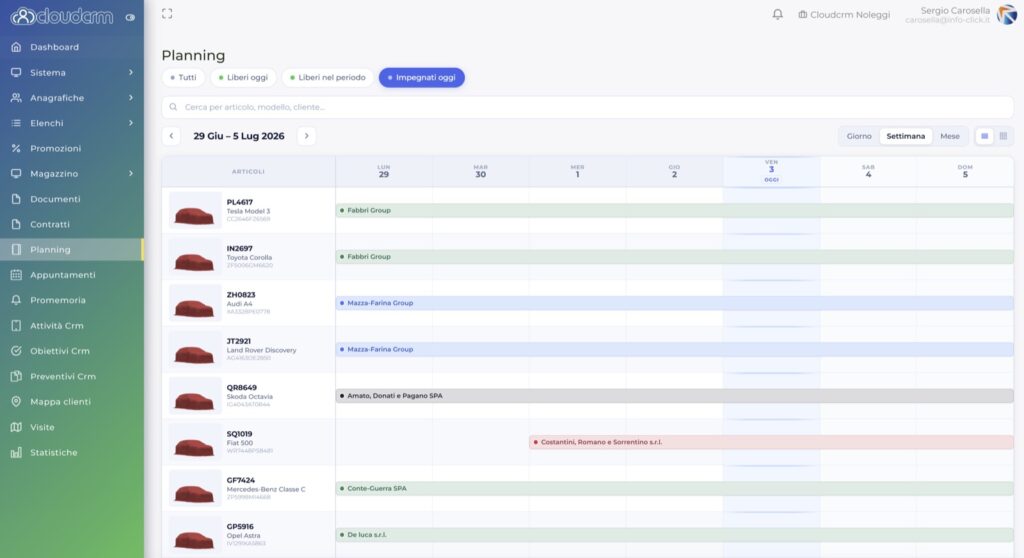
Task: Click Opel Astra car thumbnail
Action: point(195,535)
